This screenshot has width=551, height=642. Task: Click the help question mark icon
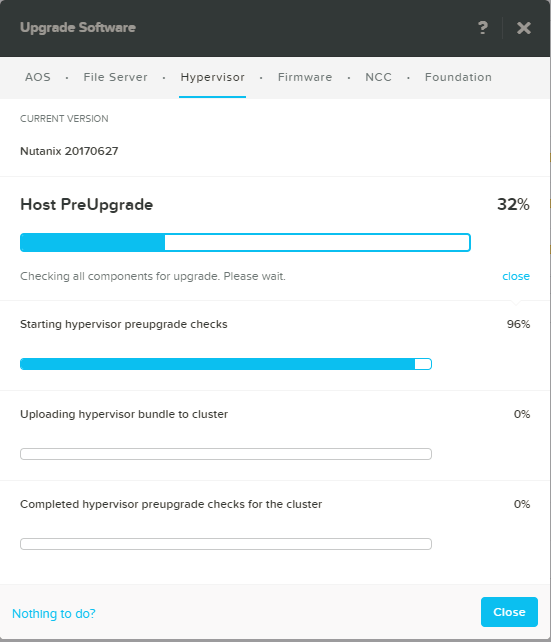(x=483, y=28)
